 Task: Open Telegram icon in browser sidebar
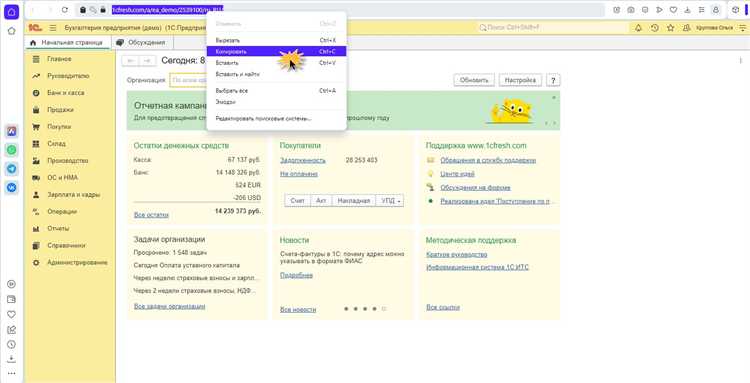click(11, 169)
